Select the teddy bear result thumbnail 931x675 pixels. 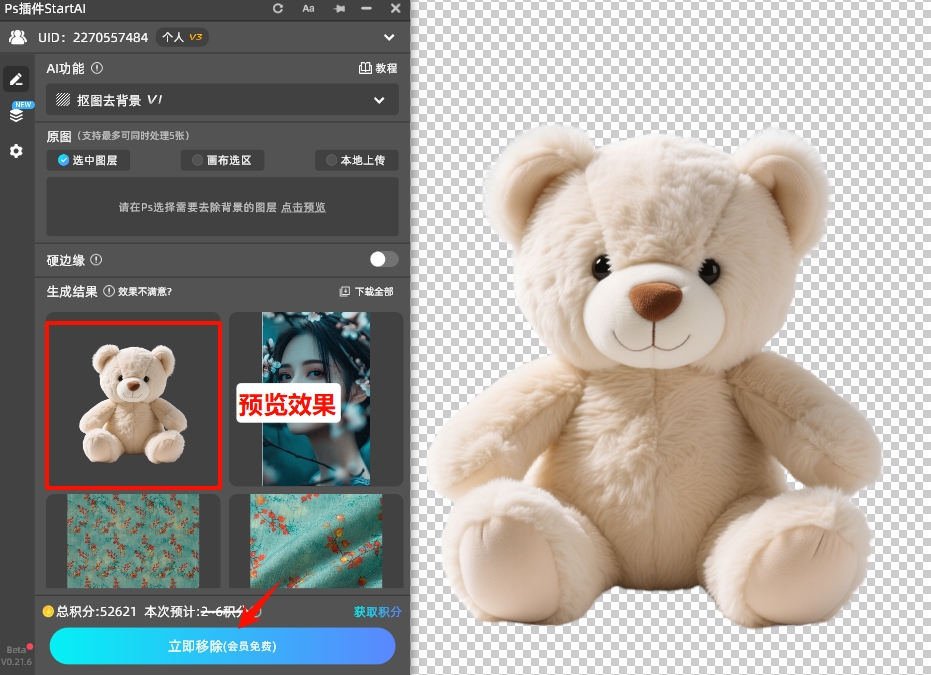(133, 404)
